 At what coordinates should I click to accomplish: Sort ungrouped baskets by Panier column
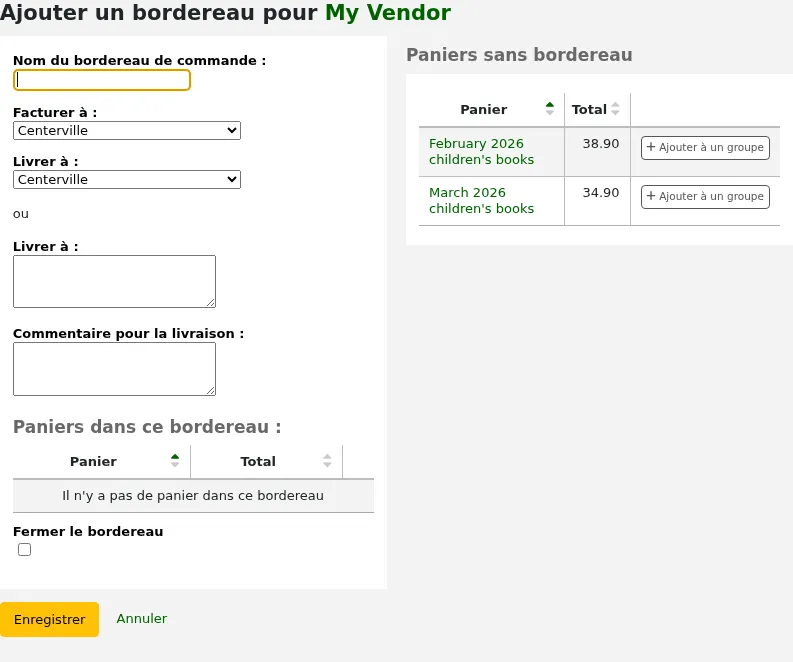click(491, 109)
